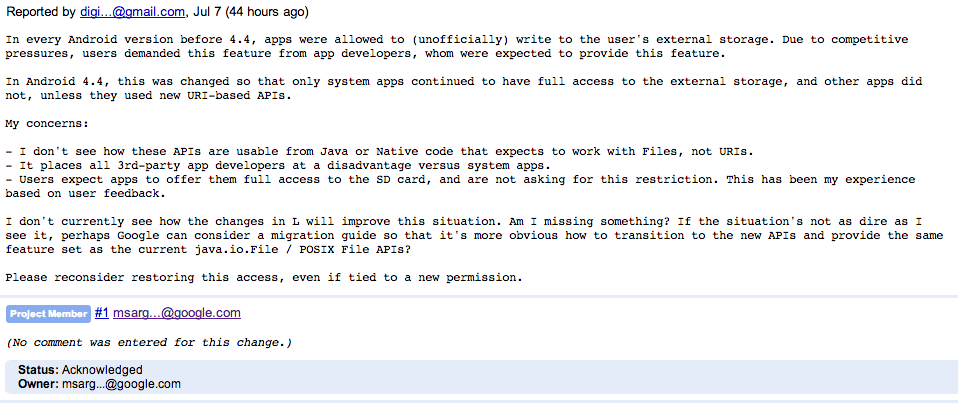Click the paragraph starting "In Android 4.4"

click(464, 89)
